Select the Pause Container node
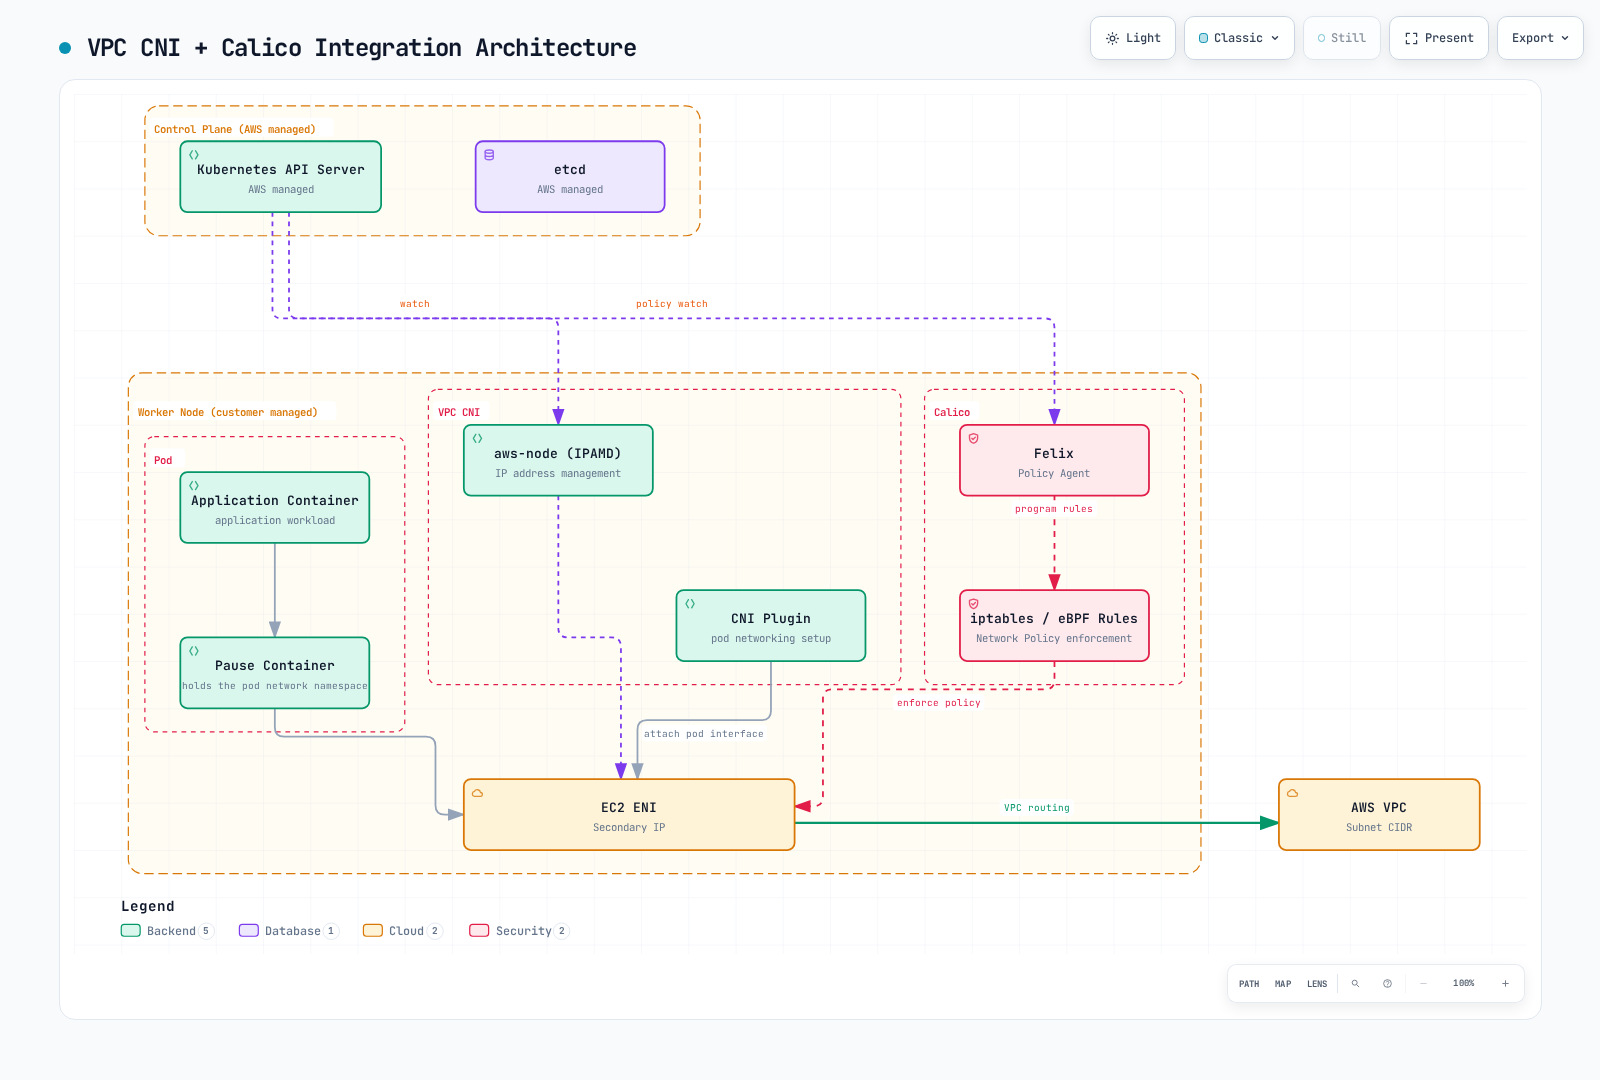This screenshot has height=1080, width=1600. coord(275,673)
